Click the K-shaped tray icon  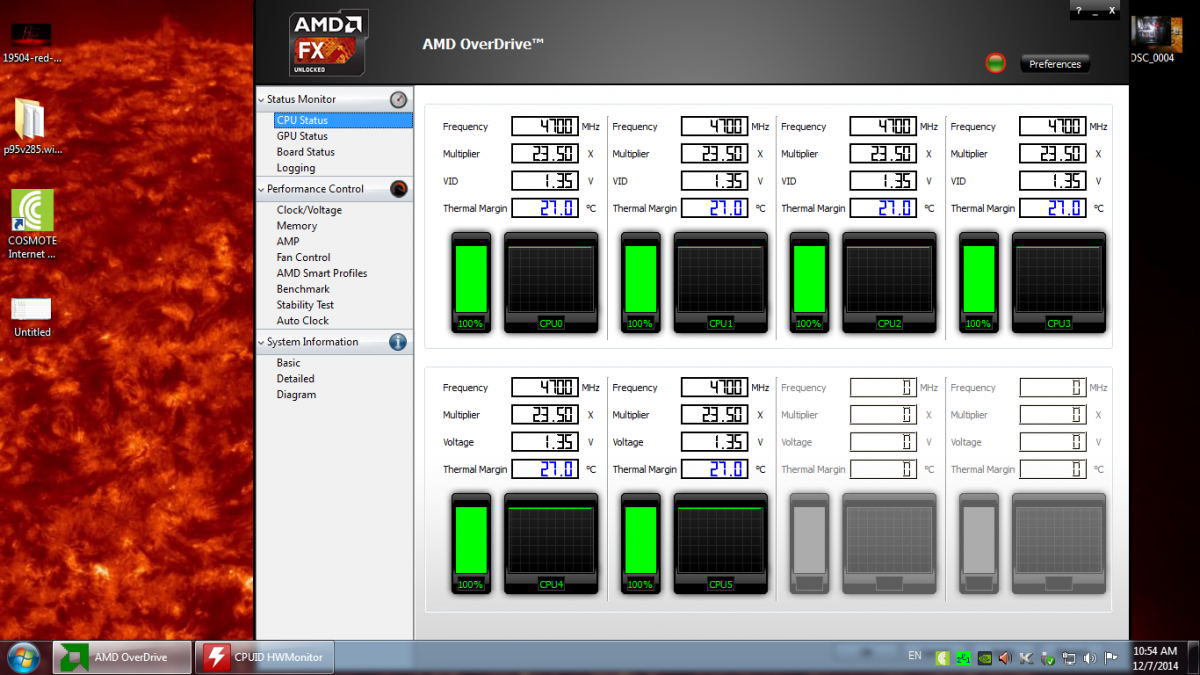1026,658
